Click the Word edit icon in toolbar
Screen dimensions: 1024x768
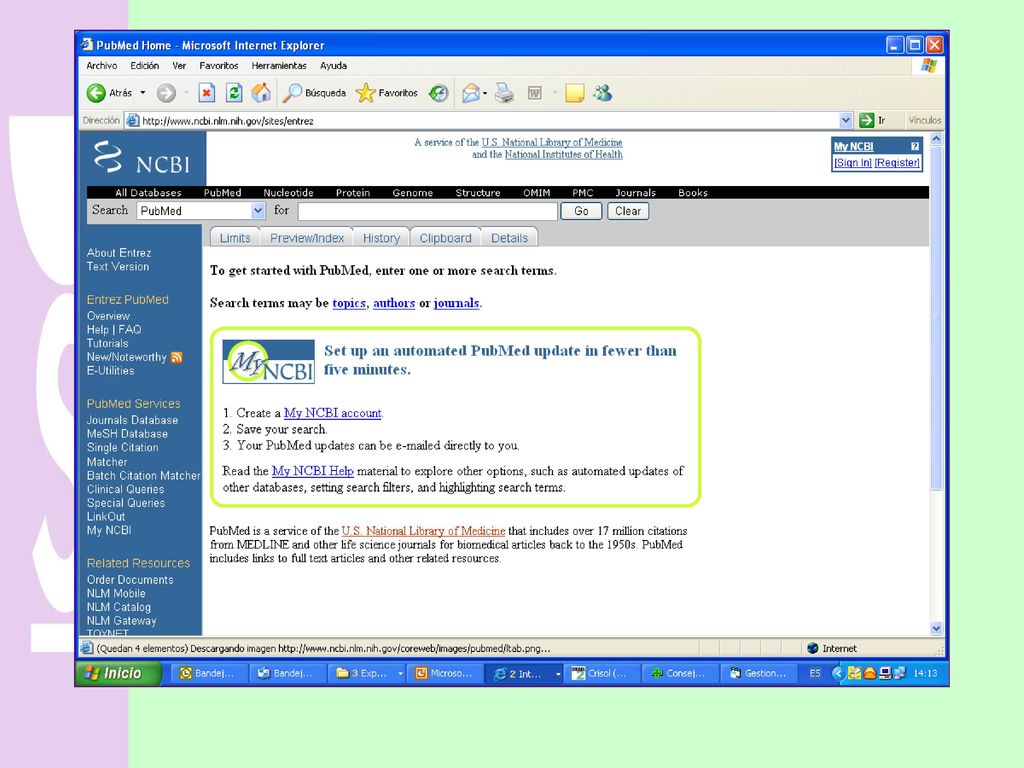point(534,93)
